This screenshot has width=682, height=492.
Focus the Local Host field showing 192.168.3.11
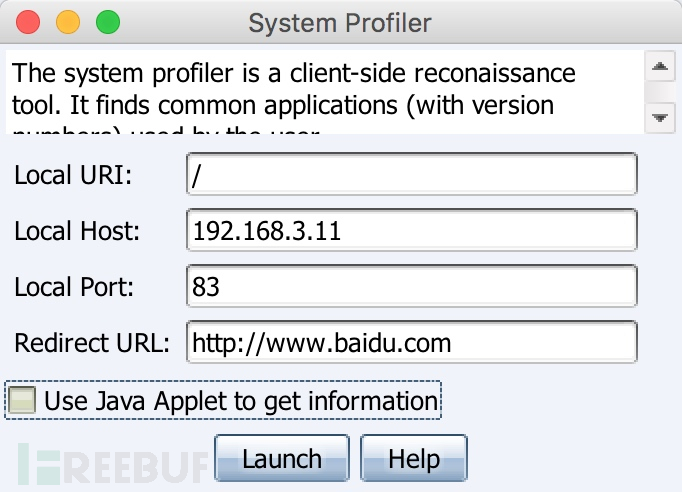click(412, 230)
